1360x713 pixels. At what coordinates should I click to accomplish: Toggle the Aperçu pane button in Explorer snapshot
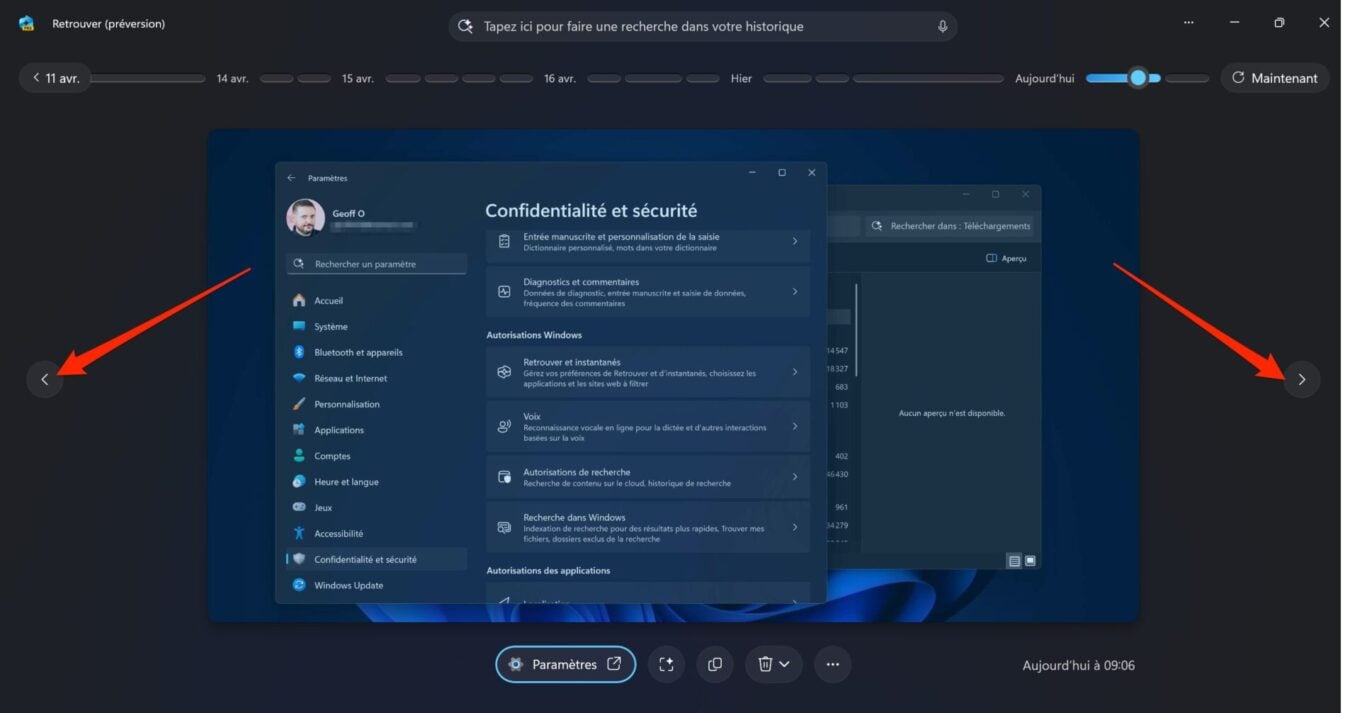(x=1006, y=258)
